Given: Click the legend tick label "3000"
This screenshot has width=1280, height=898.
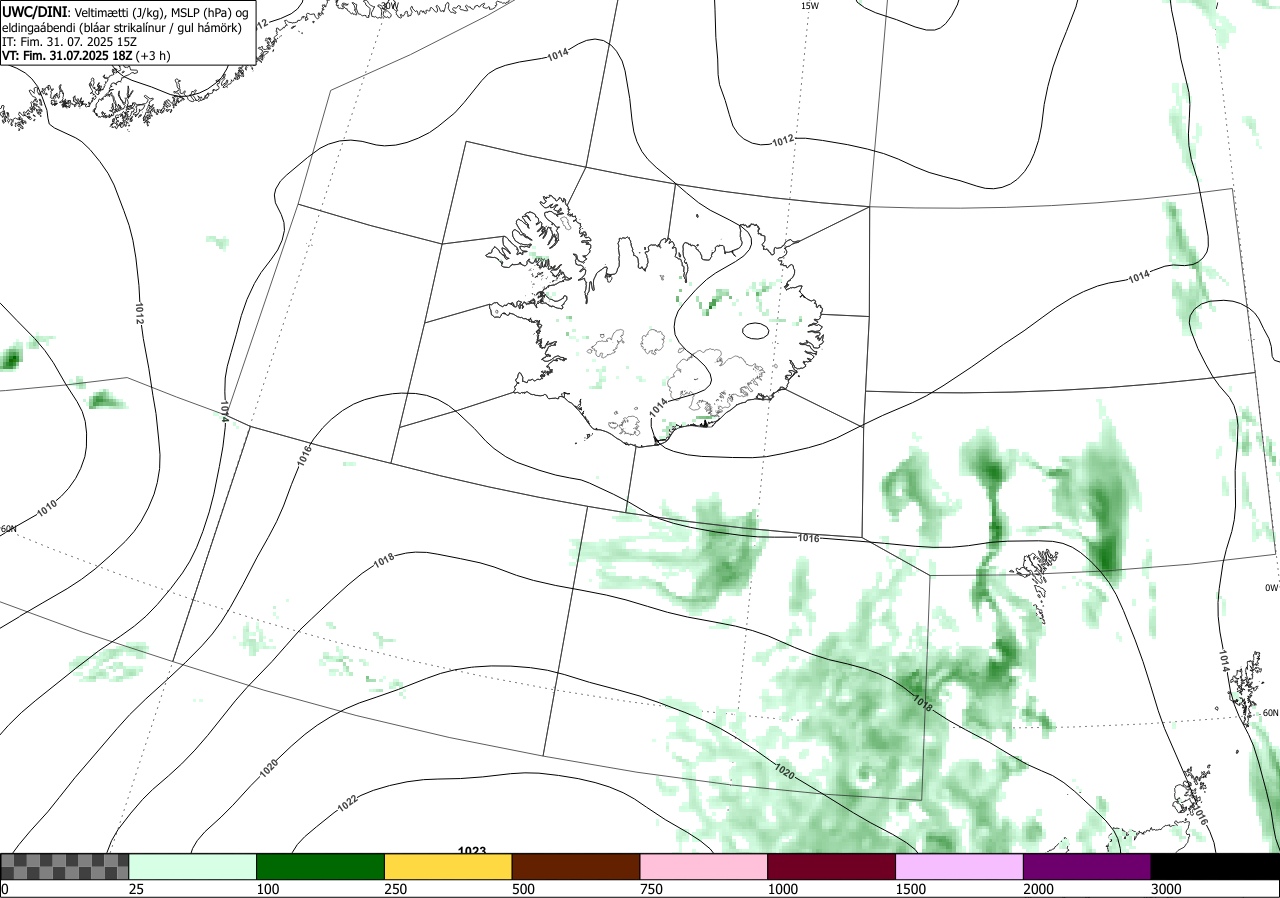Looking at the screenshot, I should tap(1166, 889).
